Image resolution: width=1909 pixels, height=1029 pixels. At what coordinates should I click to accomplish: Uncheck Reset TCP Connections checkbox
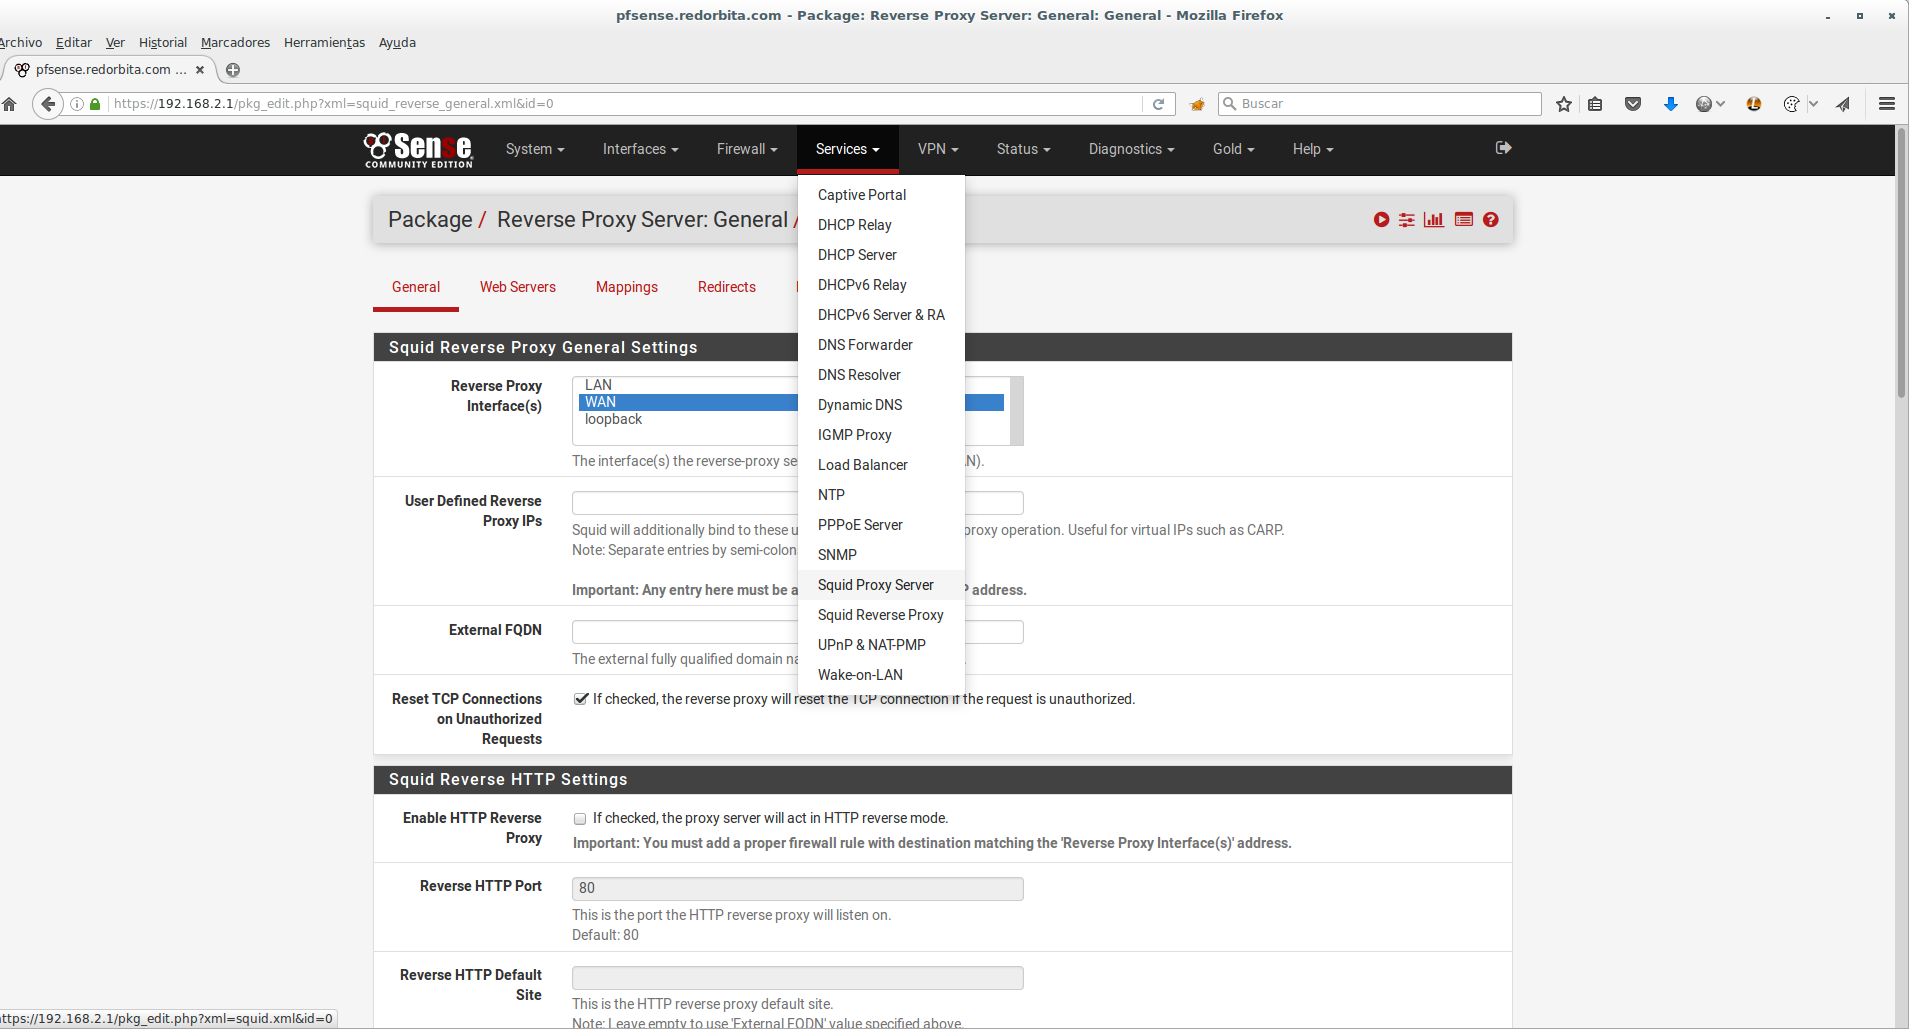click(580, 699)
